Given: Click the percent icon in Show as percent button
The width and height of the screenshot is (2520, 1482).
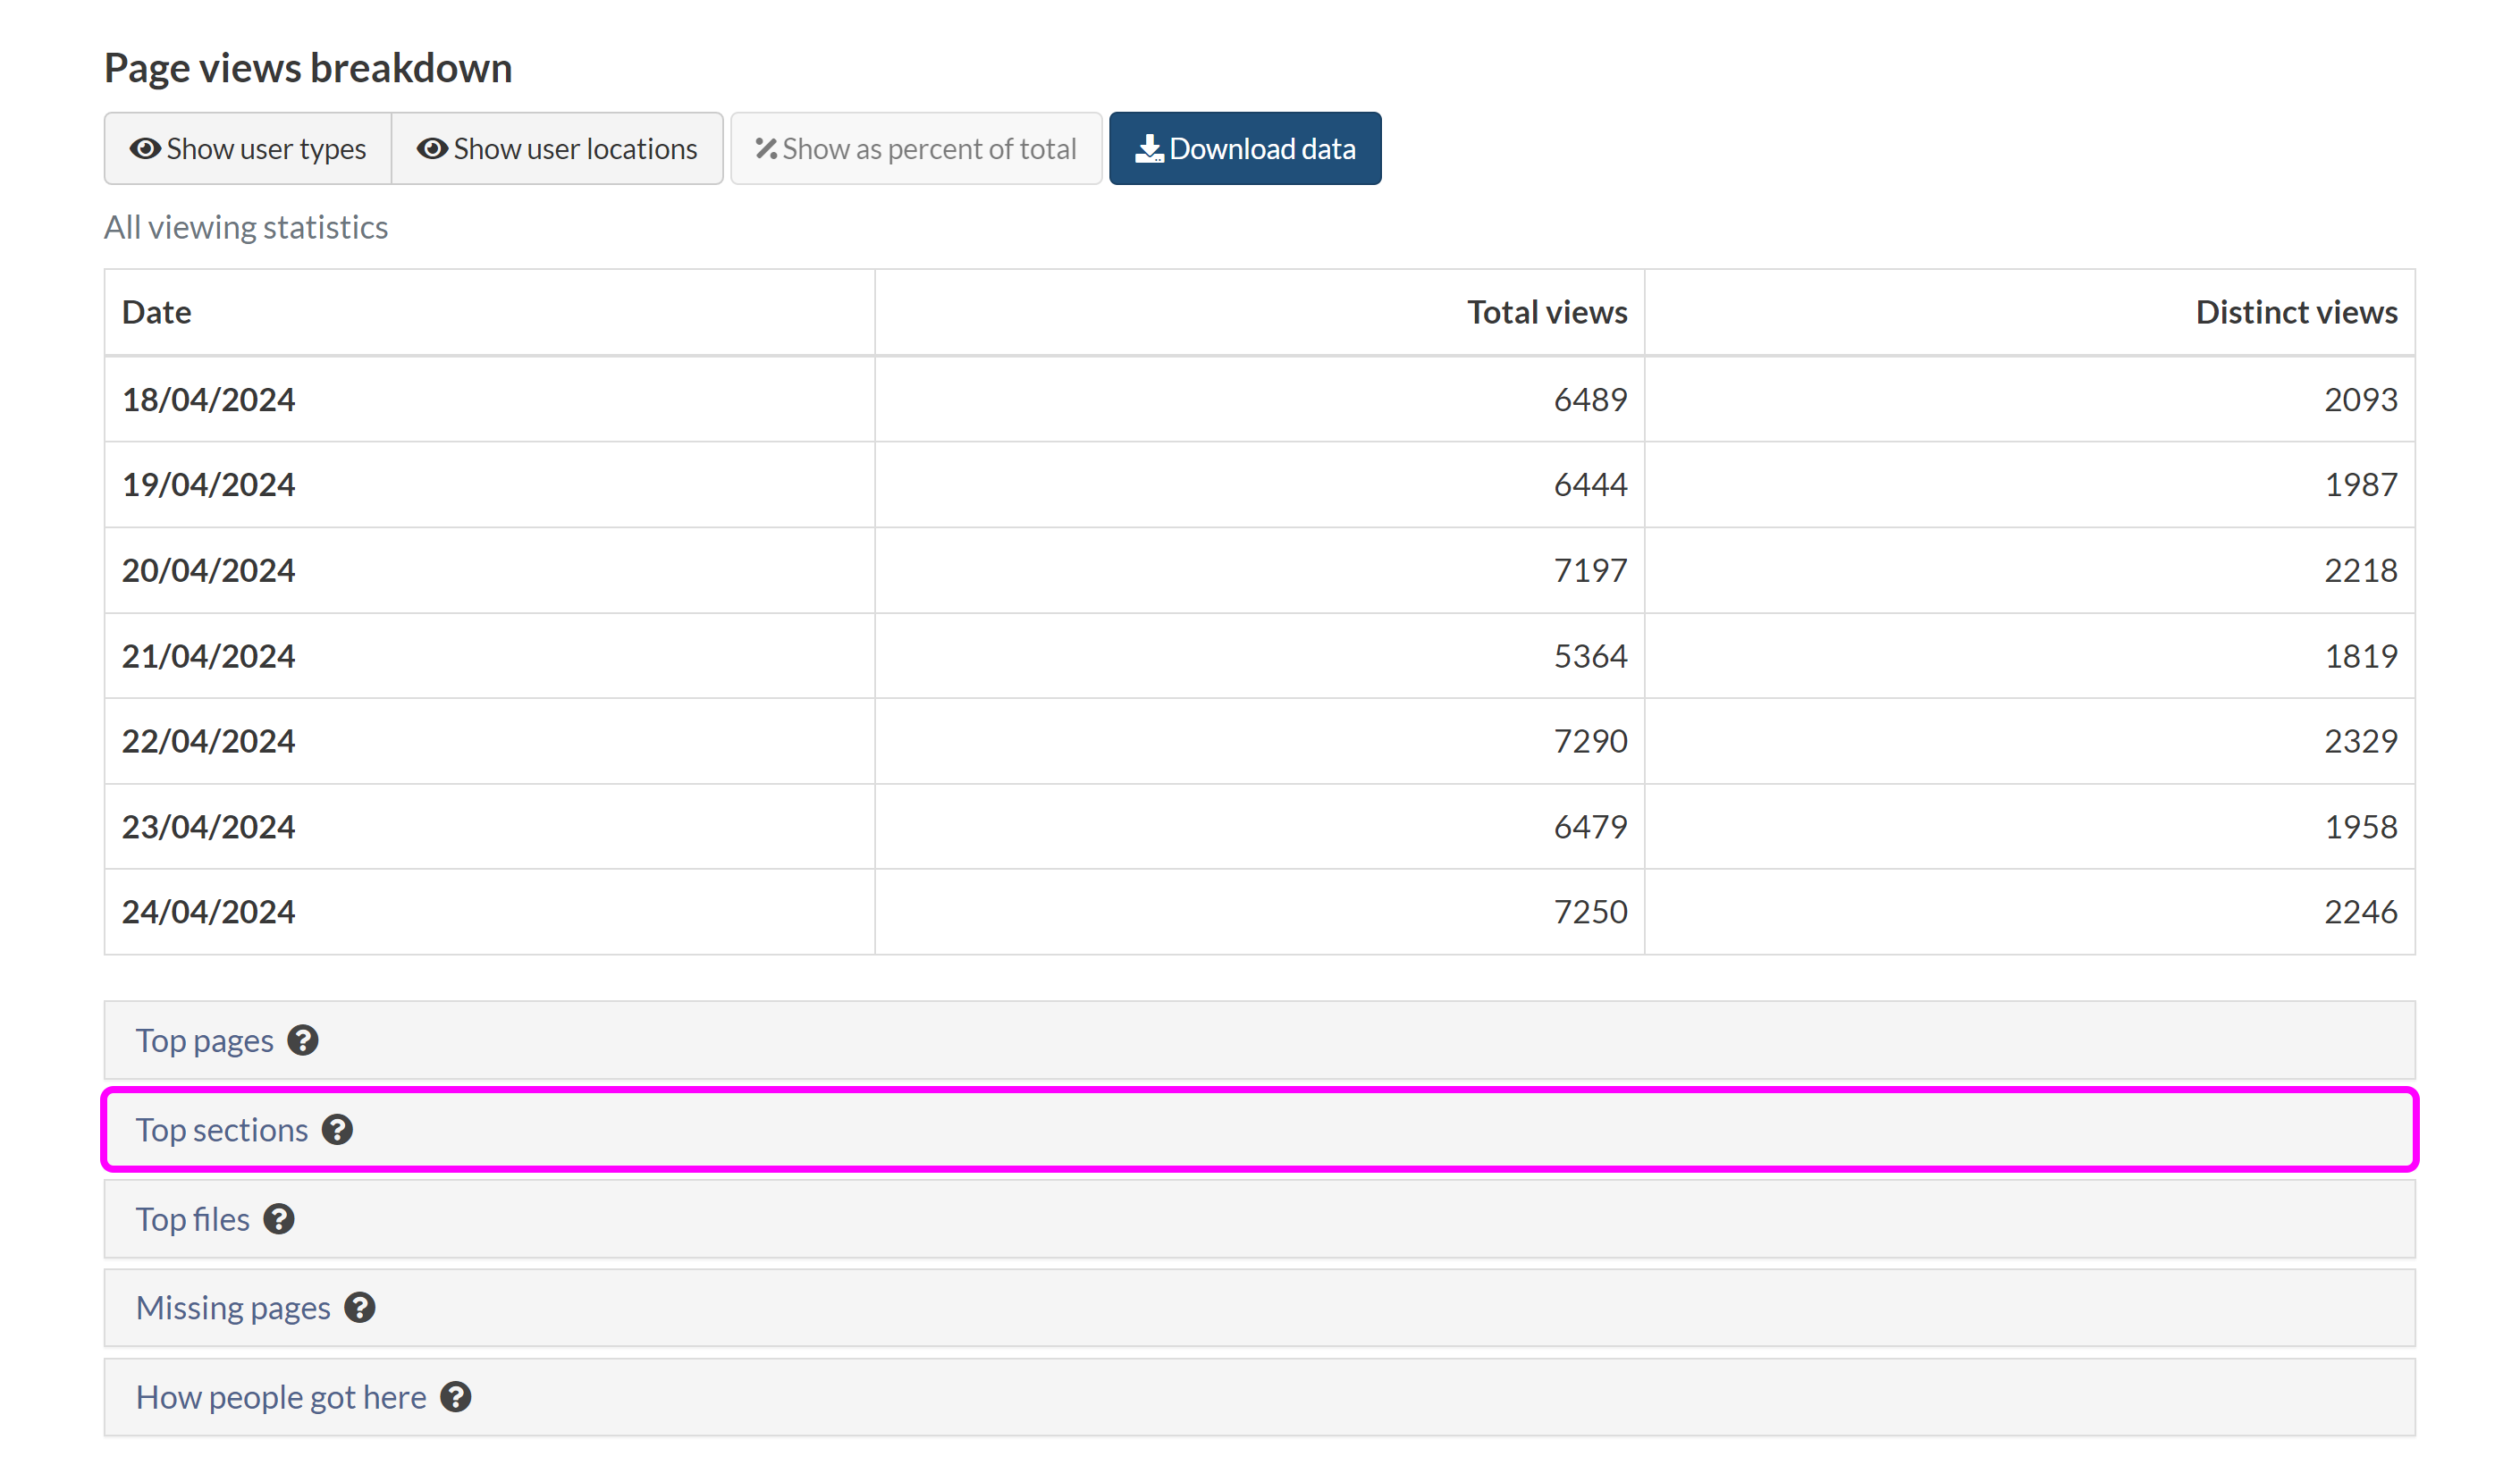Looking at the screenshot, I should coord(766,149).
